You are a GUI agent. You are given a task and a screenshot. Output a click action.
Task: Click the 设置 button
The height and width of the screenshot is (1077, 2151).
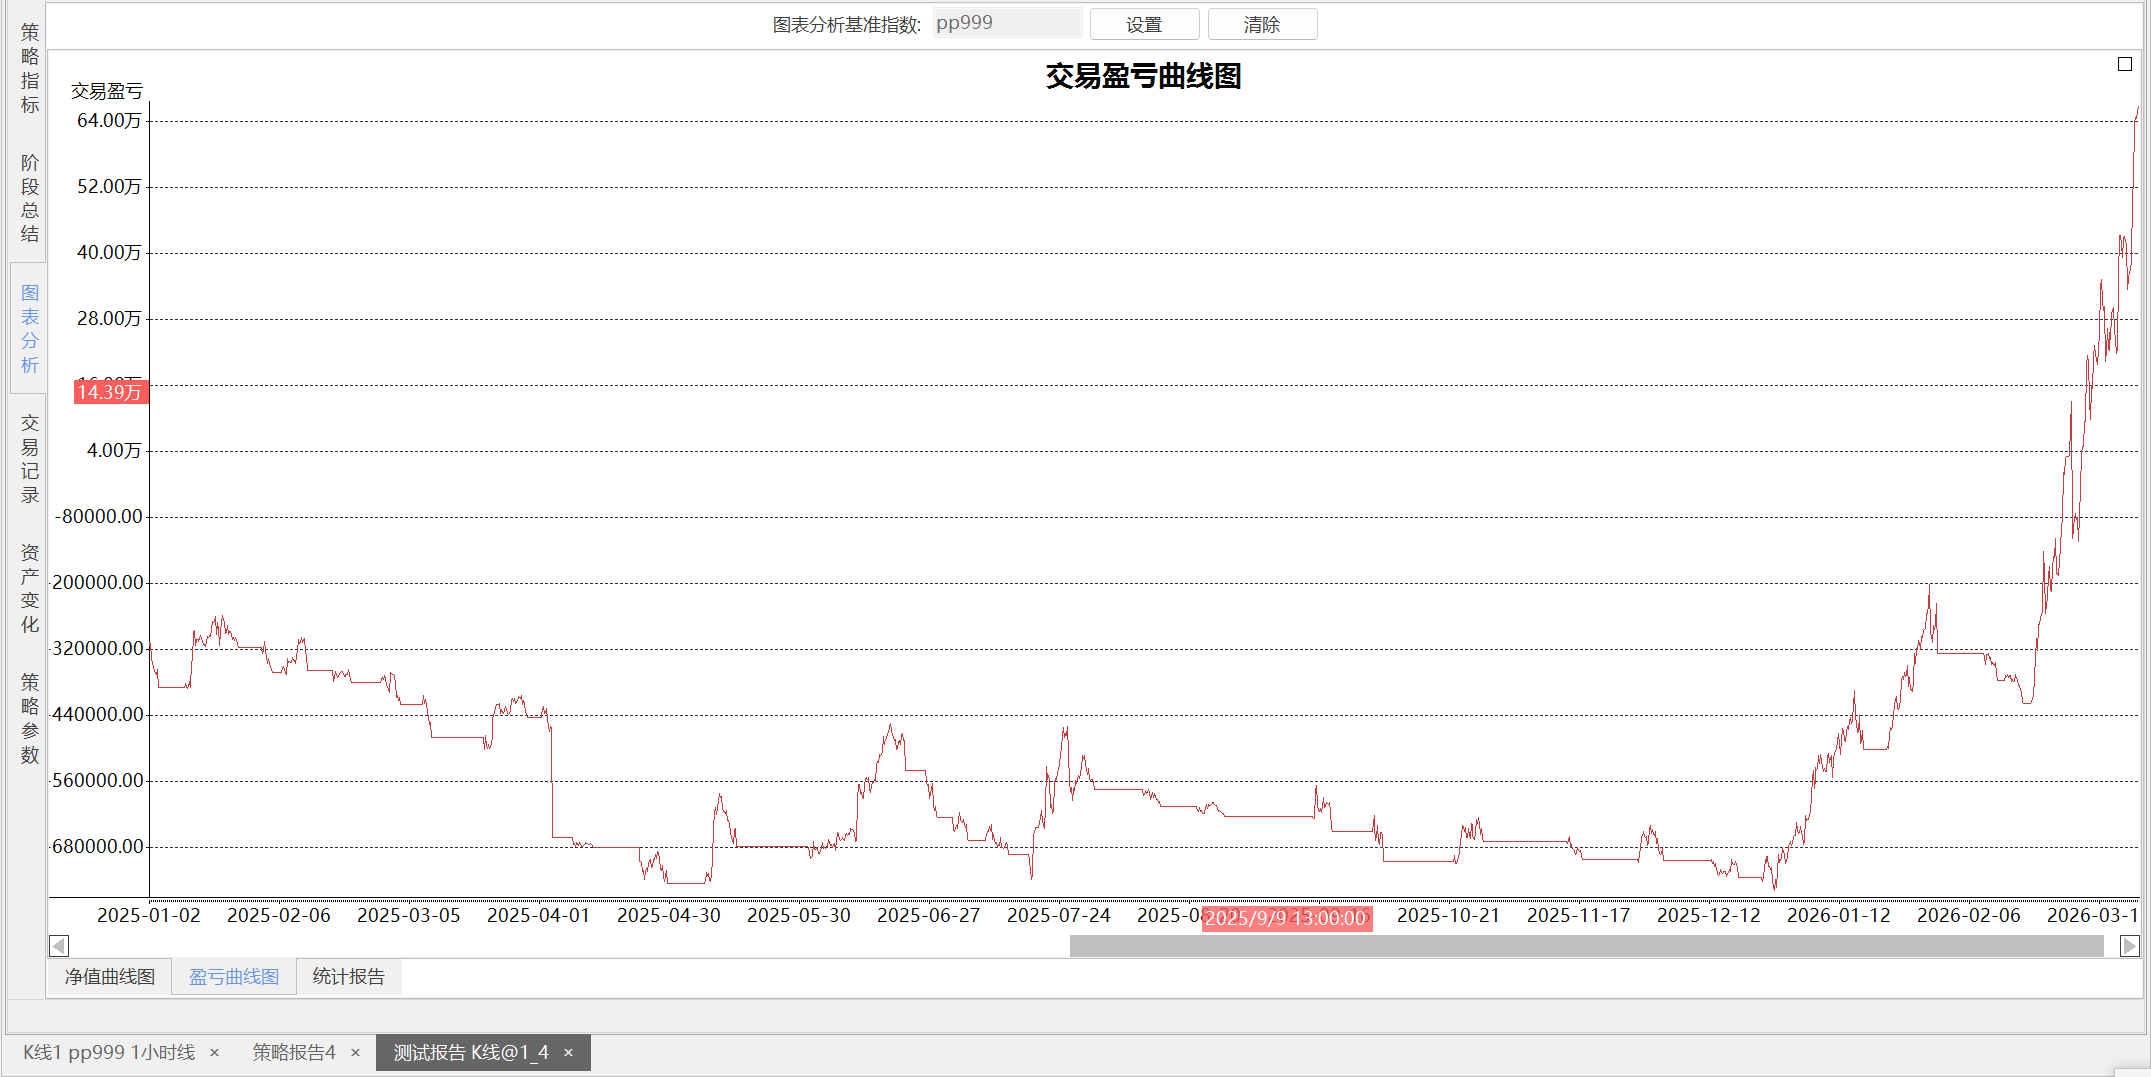click(x=1144, y=24)
